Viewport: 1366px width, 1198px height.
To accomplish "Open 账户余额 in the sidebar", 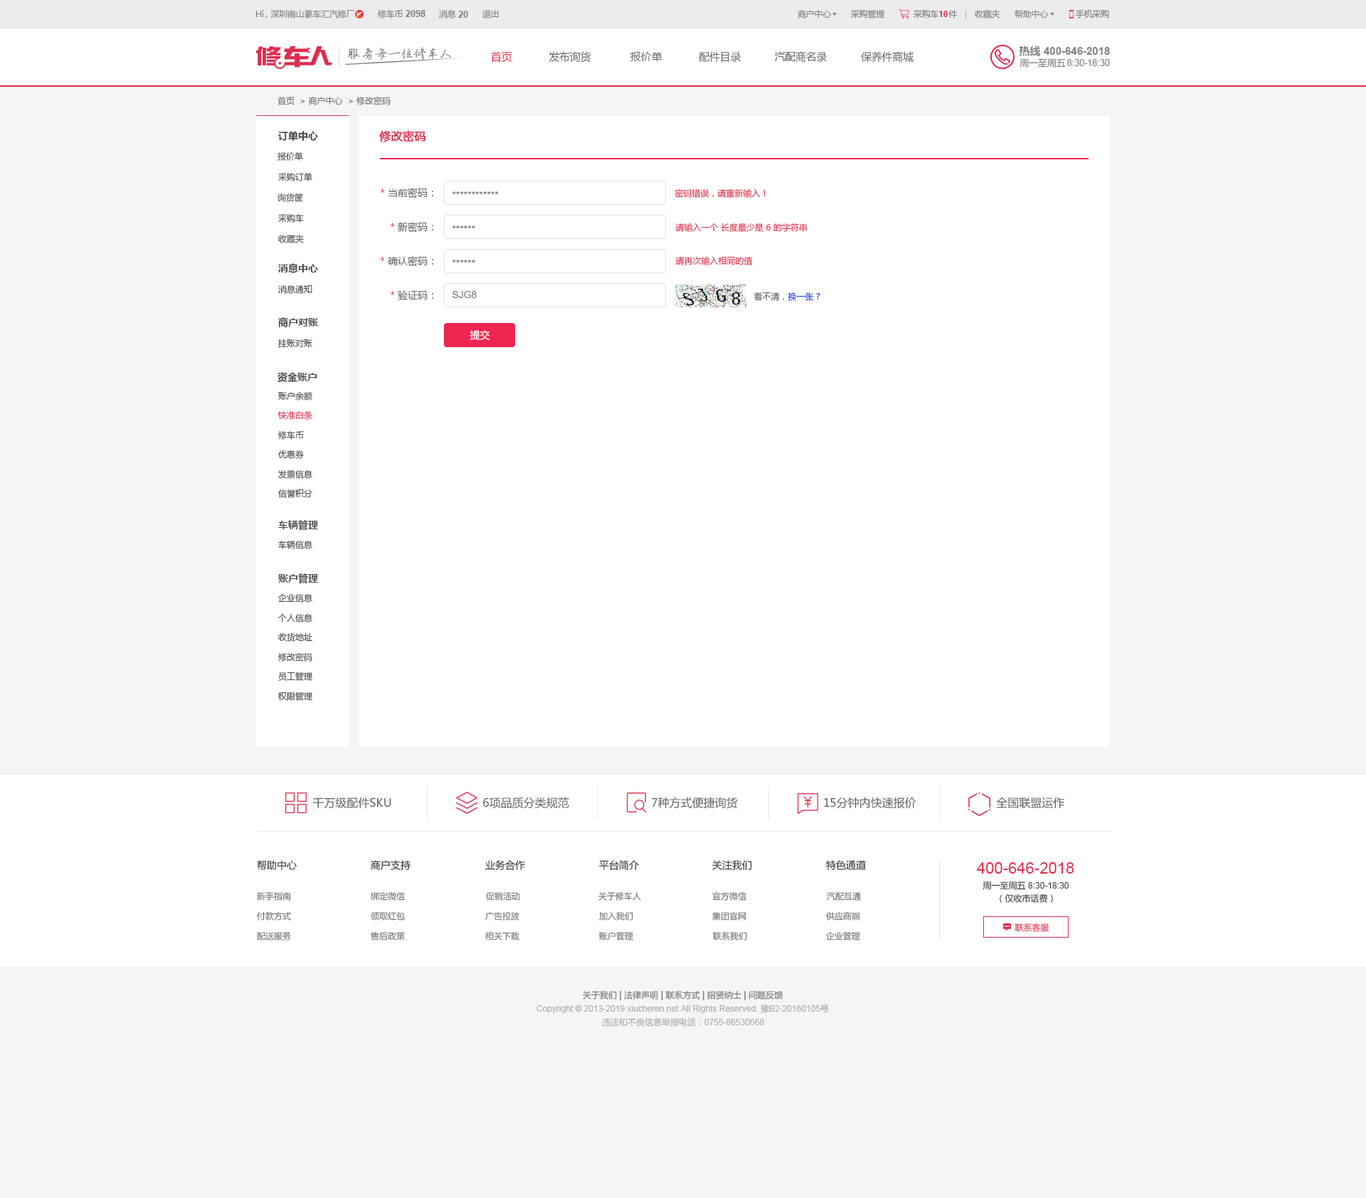I will [x=295, y=396].
